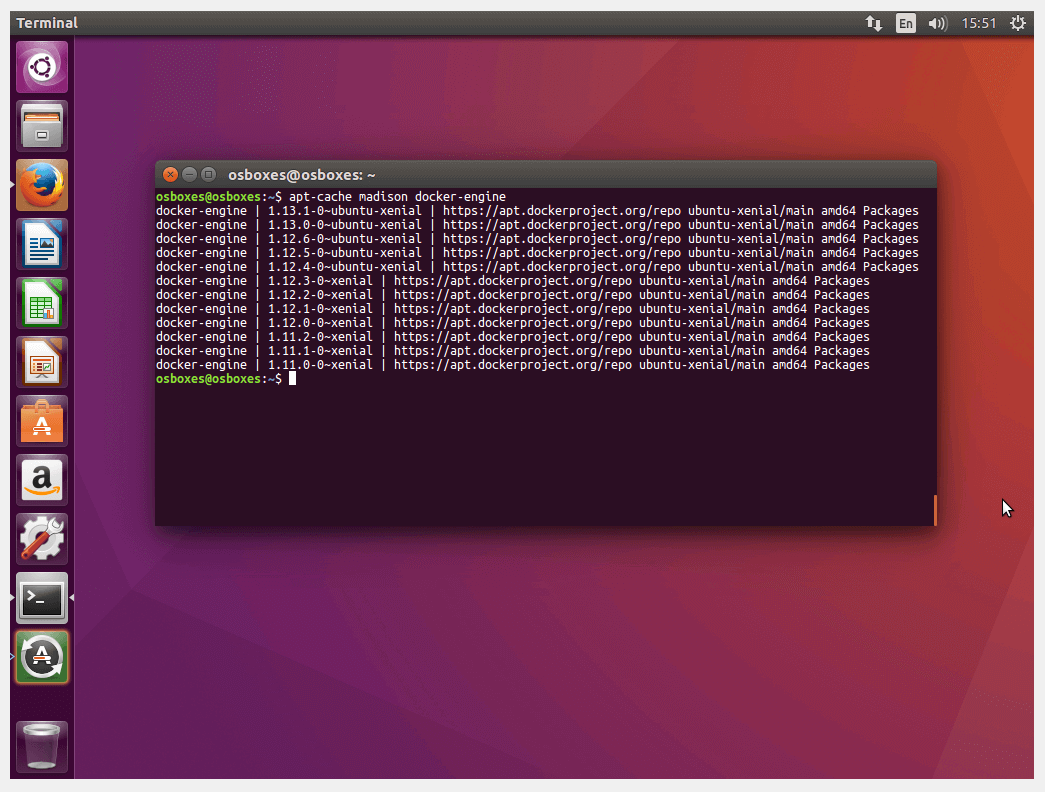Open the network connections indicator
The width and height of the screenshot is (1045, 792).
pyautogui.click(x=874, y=23)
